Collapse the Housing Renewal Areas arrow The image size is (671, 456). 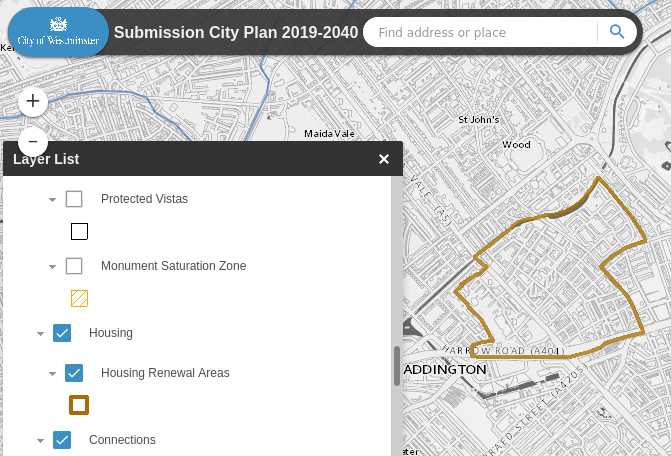pyautogui.click(x=52, y=374)
